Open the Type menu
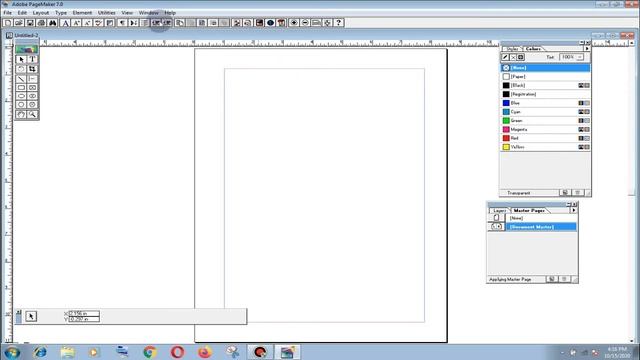The height and width of the screenshot is (360, 640). (x=61, y=13)
